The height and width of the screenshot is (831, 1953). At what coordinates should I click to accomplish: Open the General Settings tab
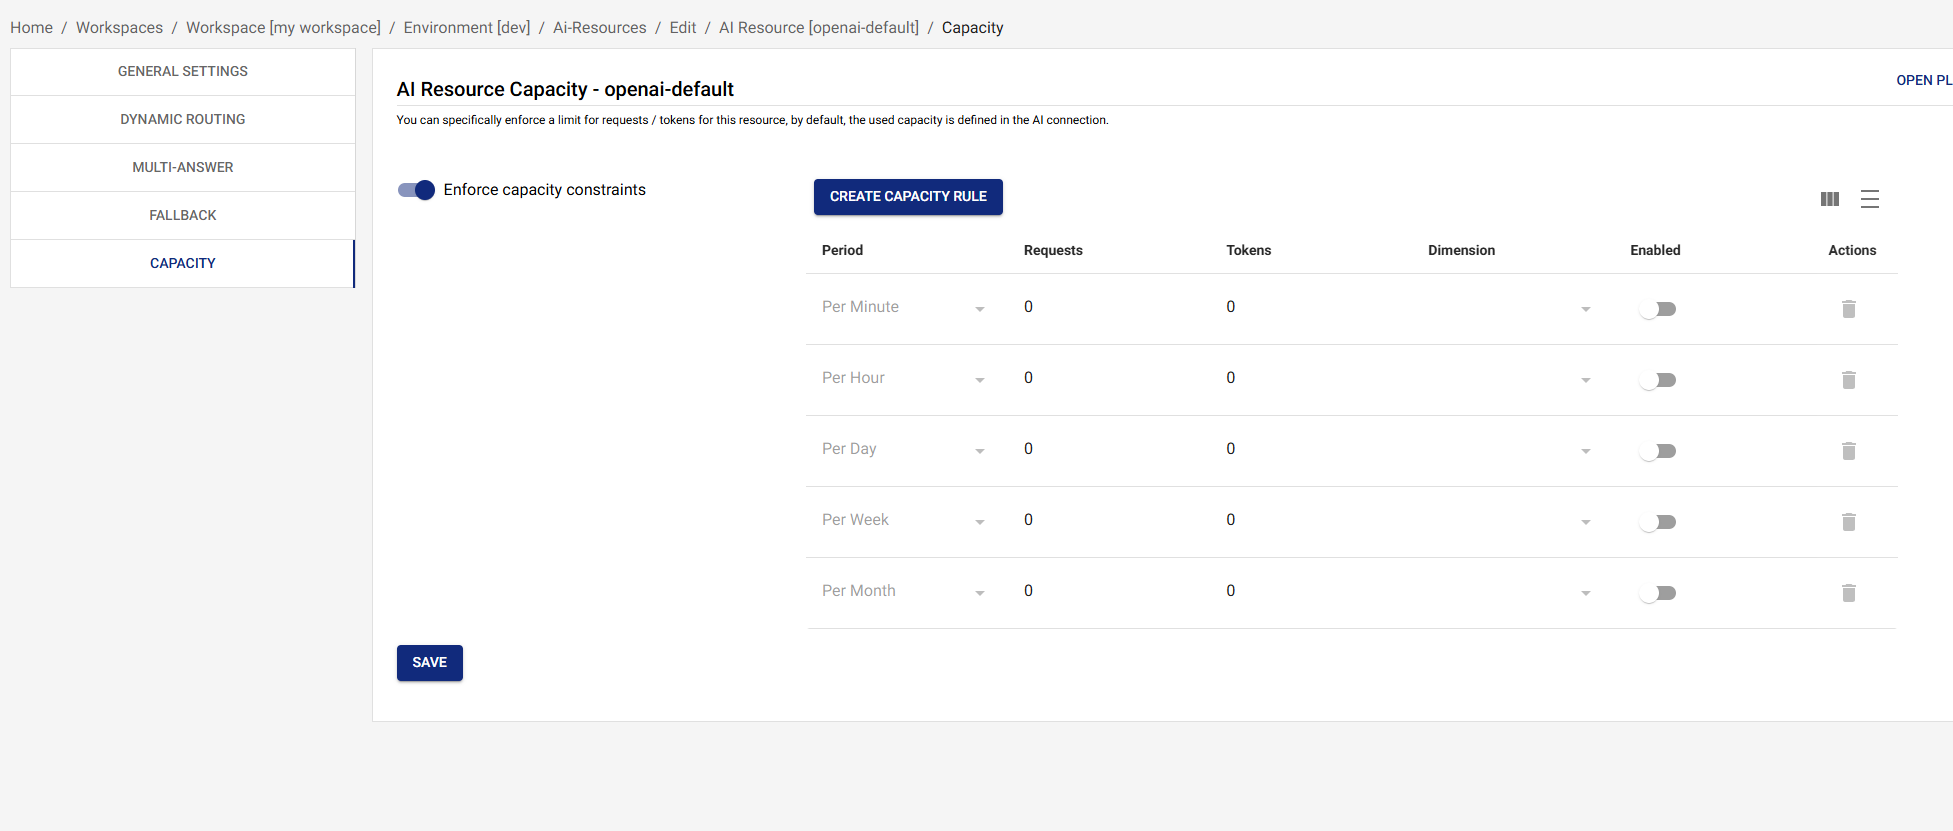pos(183,72)
